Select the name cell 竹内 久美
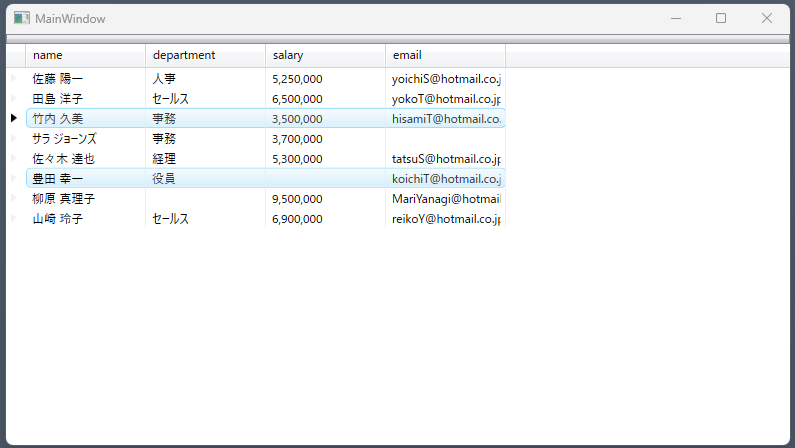This screenshot has height=448, width=795. point(86,118)
